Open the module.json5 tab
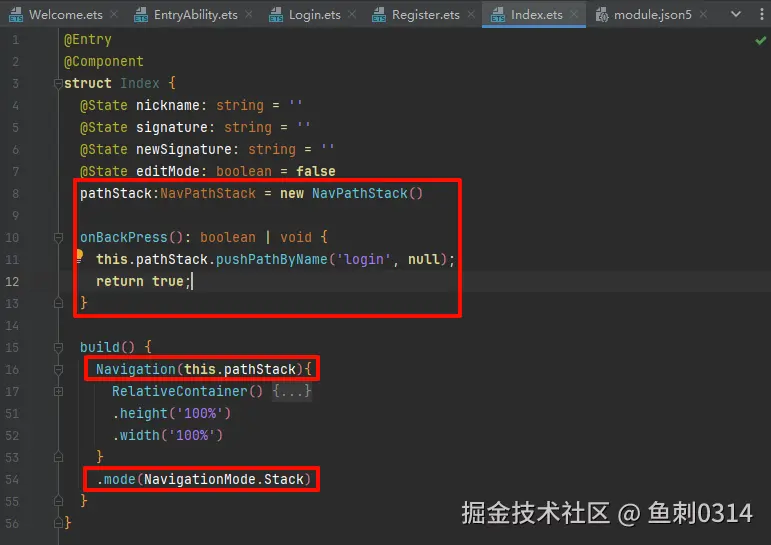 652,15
